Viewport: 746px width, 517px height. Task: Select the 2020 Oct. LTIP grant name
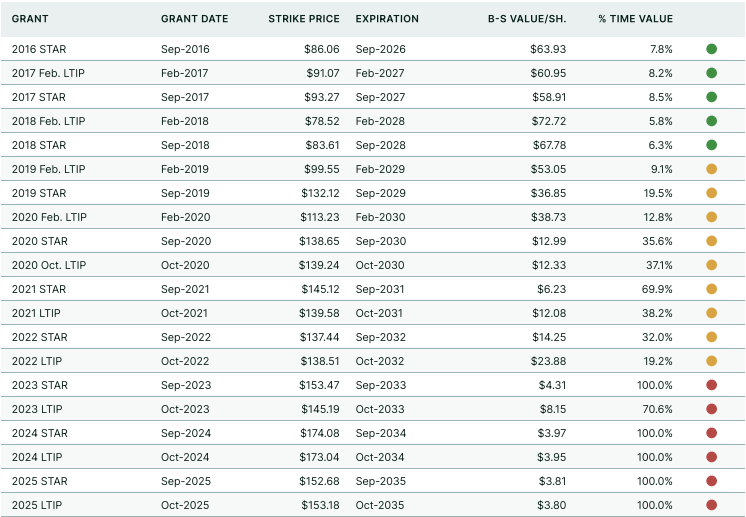tap(49, 265)
